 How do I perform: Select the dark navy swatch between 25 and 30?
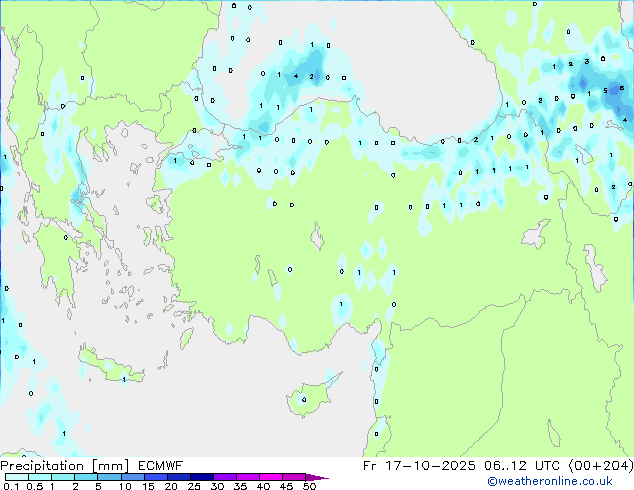[x=202, y=477]
